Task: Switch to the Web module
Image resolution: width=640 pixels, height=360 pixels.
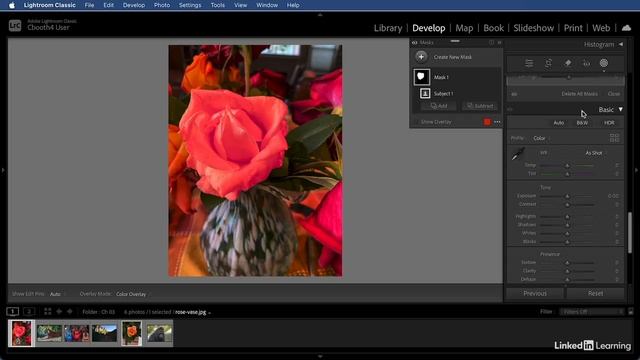Action: point(601,28)
